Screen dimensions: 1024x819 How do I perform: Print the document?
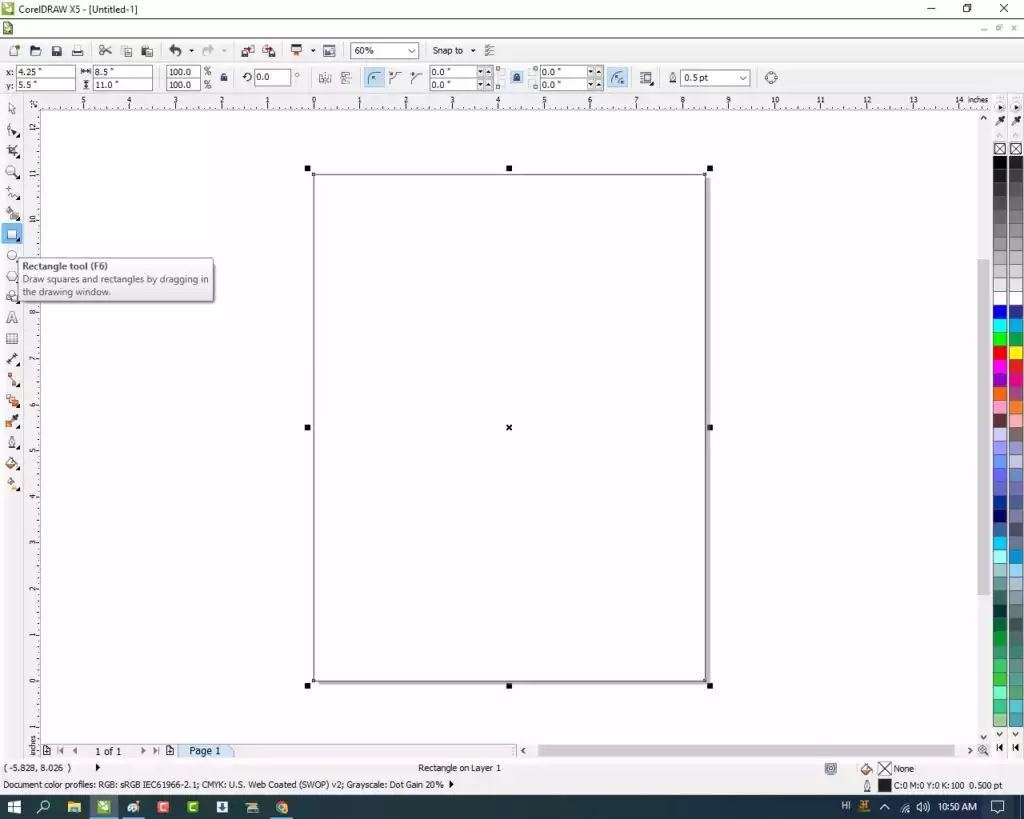[78, 50]
